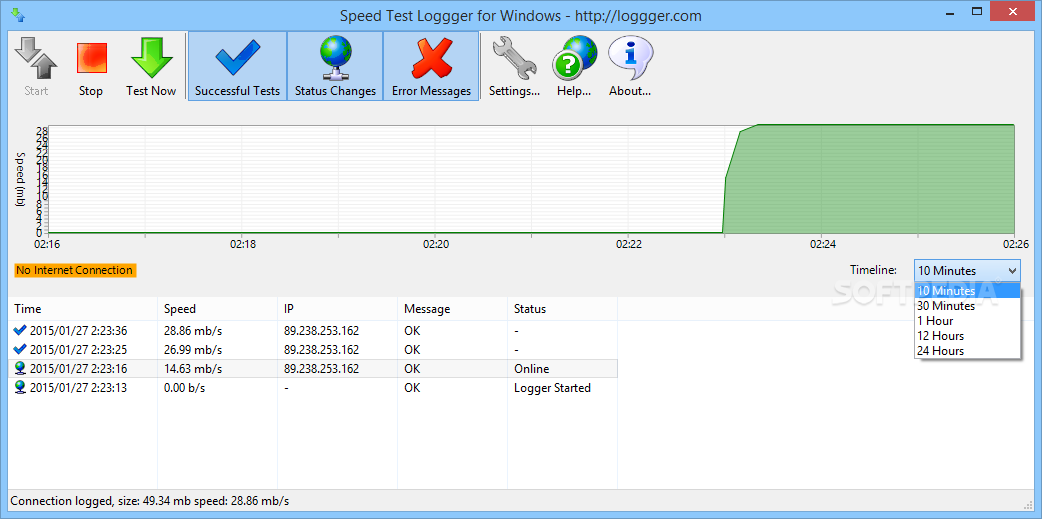
Task: Open Help globe icon
Action: pyautogui.click(x=574, y=58)
